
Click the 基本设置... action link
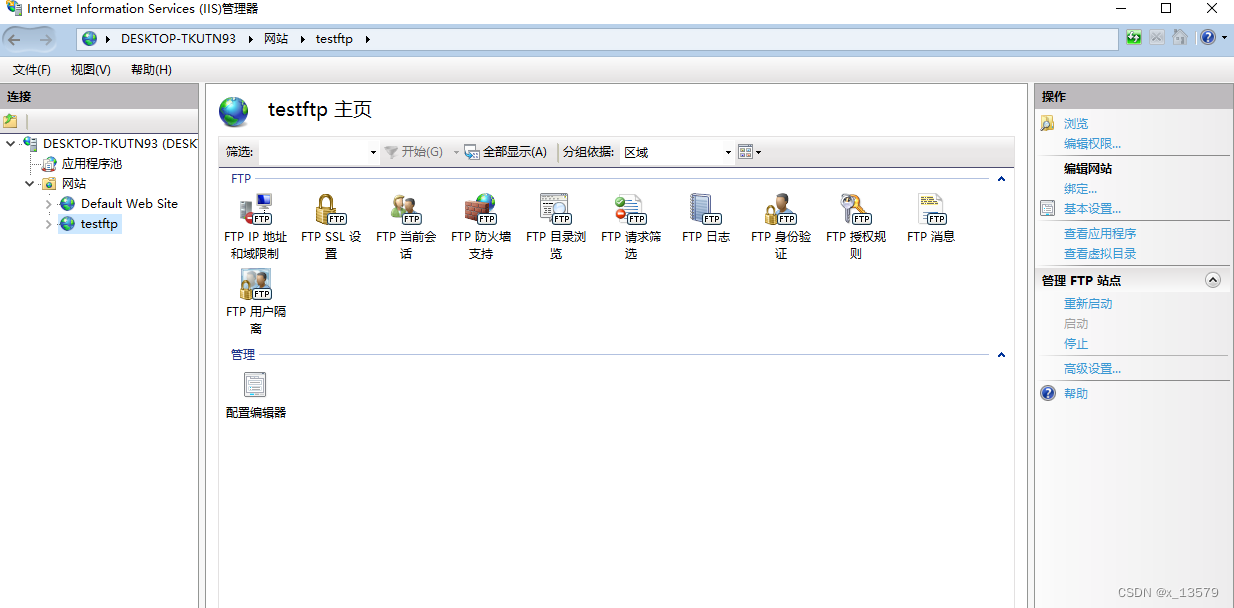(x=1093, y=209)
